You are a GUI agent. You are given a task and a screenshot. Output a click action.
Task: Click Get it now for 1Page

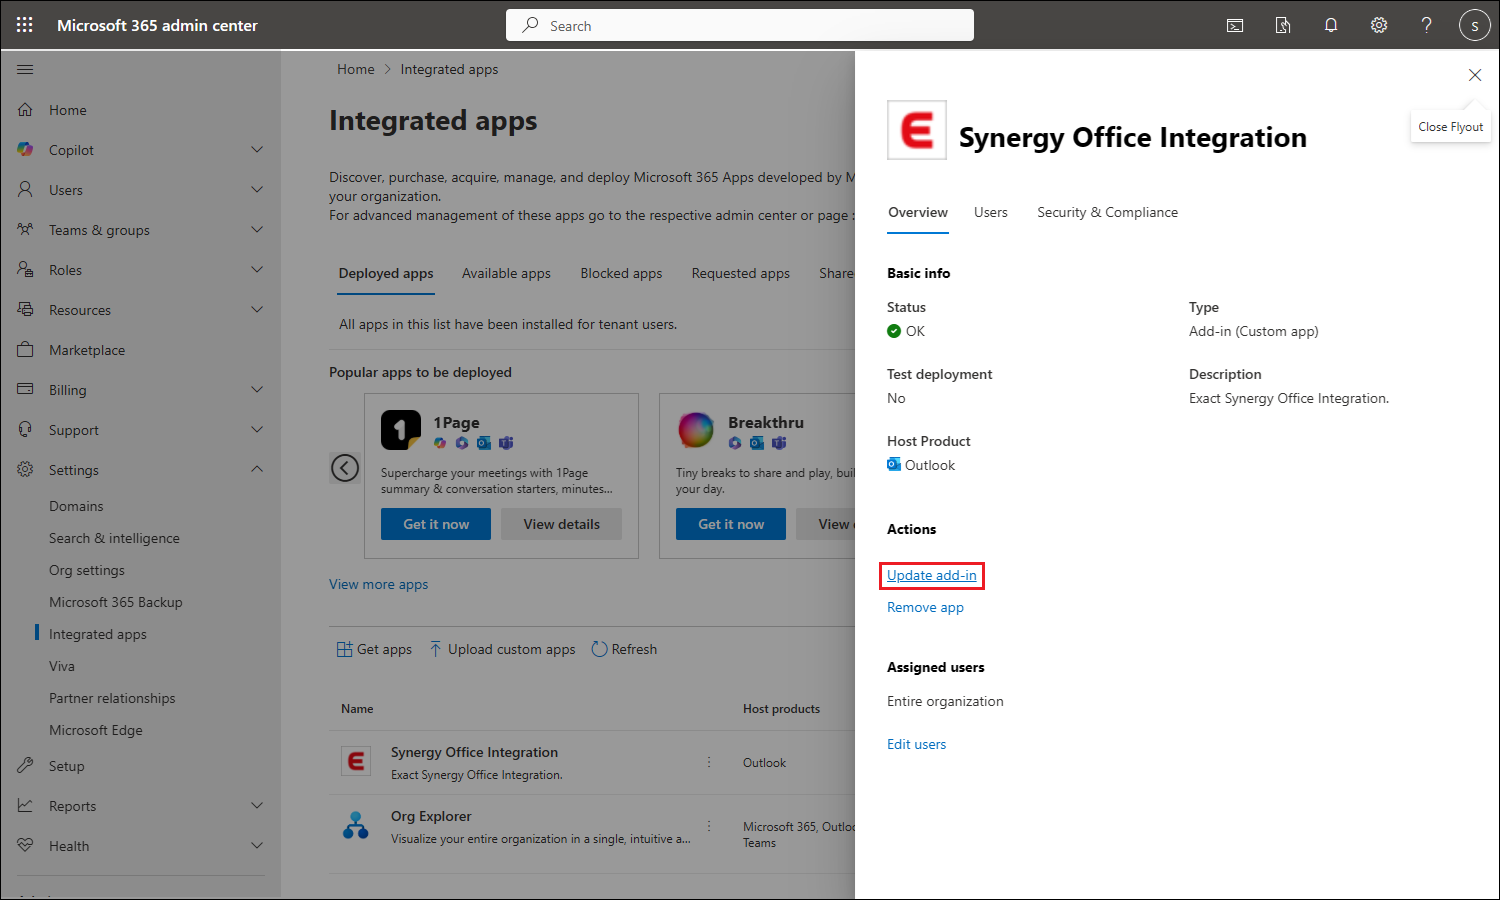436,524
